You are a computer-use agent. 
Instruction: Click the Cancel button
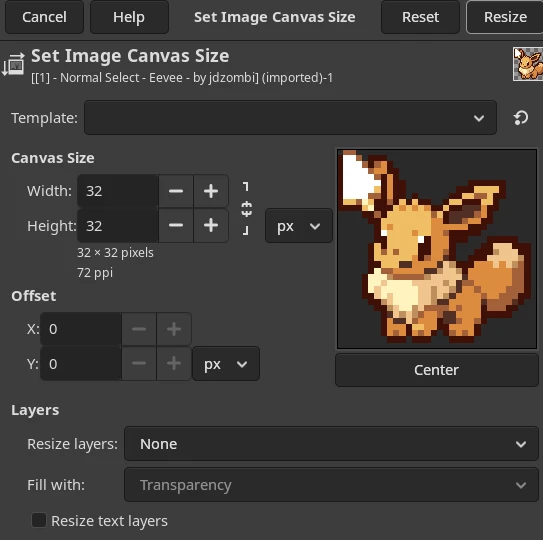44,17
